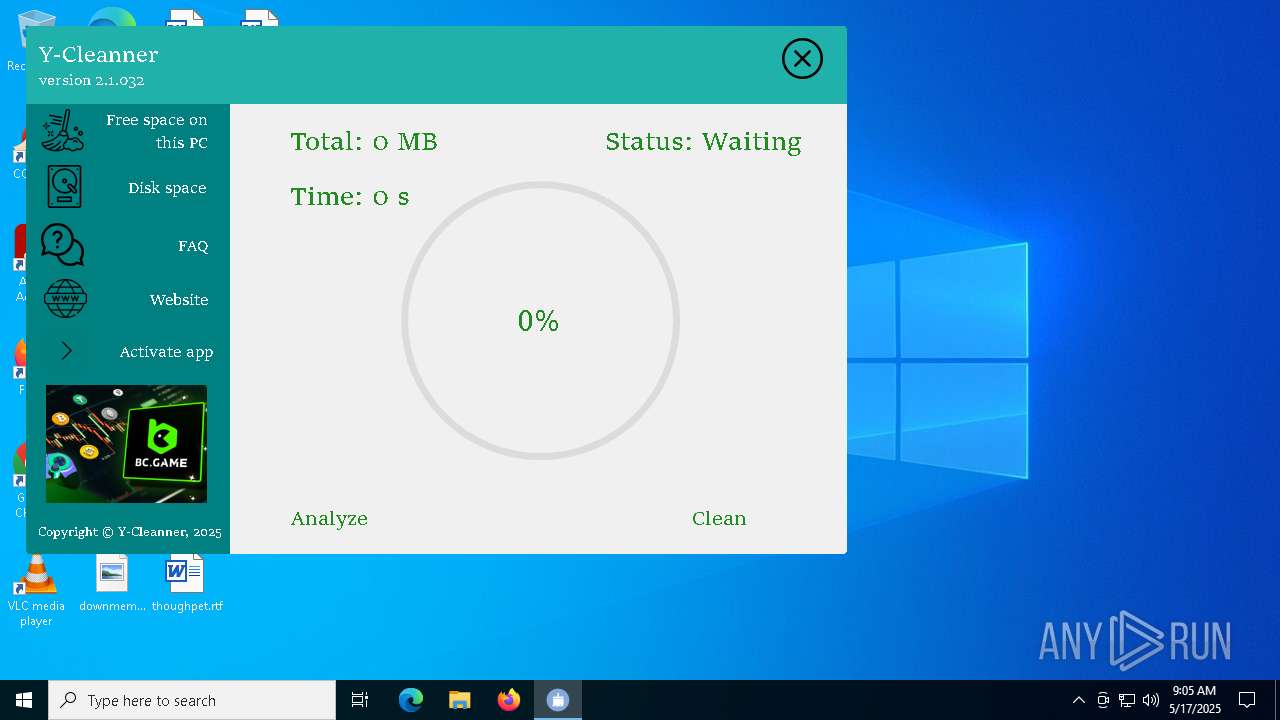1280x720 pixels.
Task: Launch Firefox from taskbar
Action: click(x=509, y=700)
